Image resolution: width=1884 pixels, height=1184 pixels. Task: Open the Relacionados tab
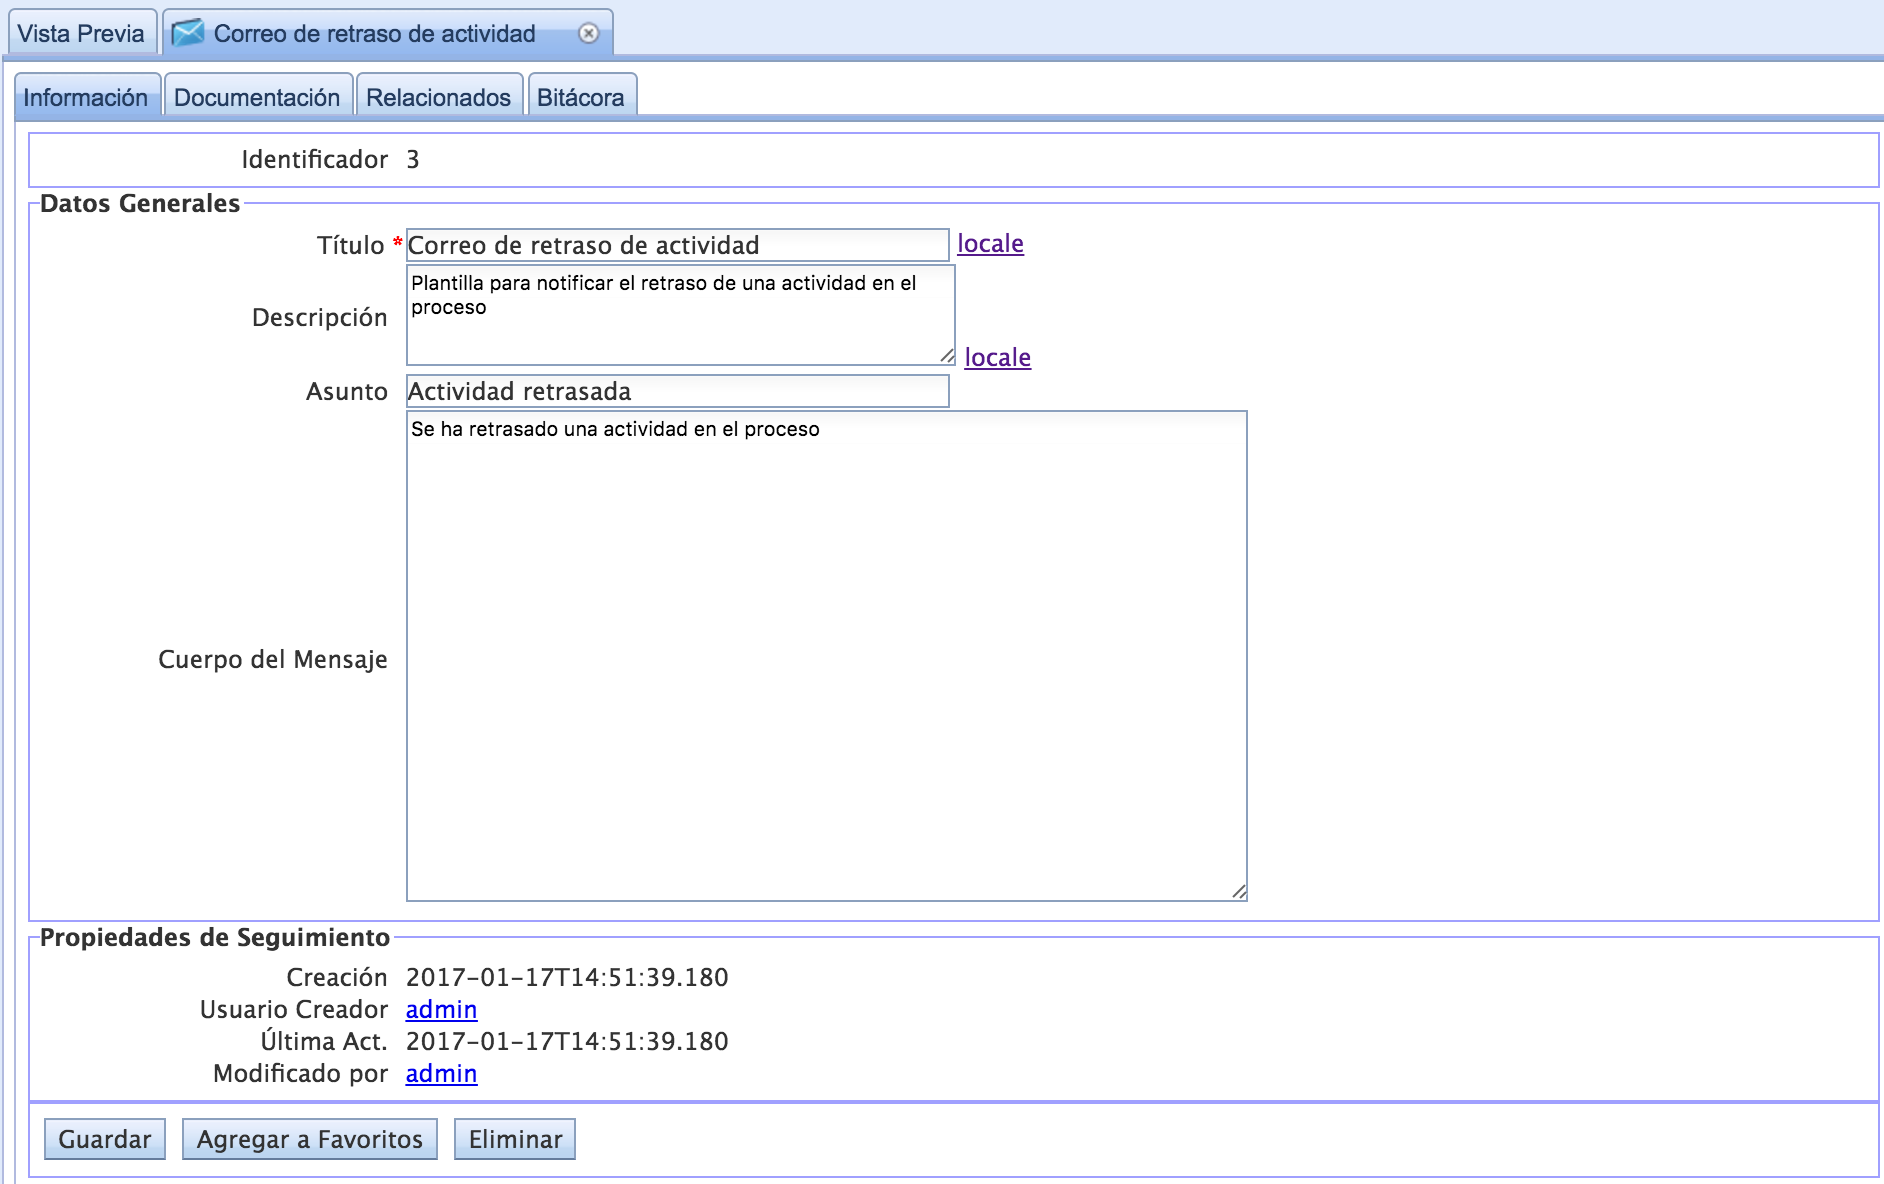tap(438, 97)
